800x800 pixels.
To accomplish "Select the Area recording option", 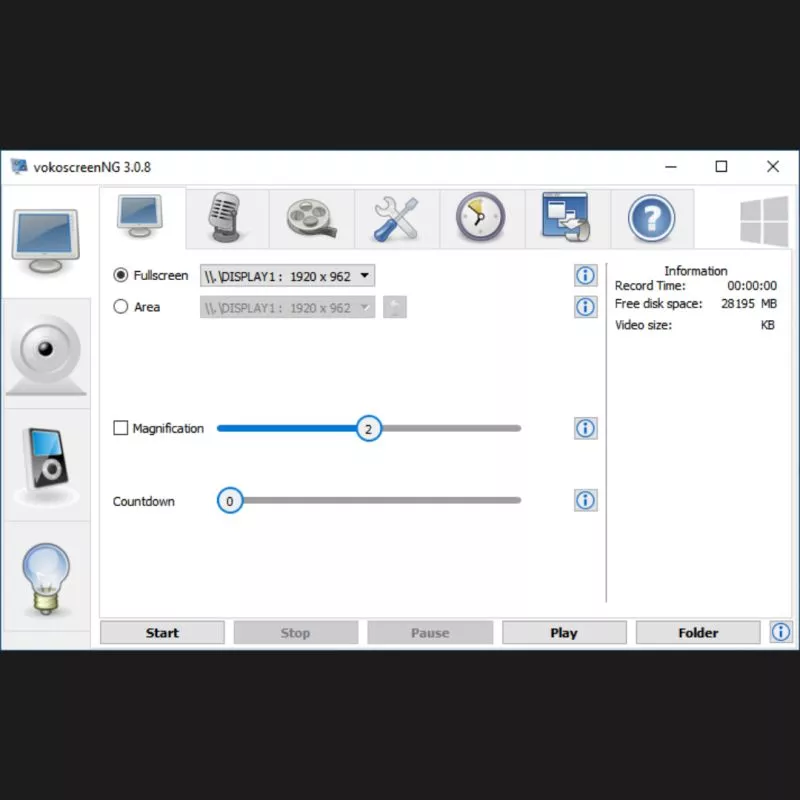I will [122, 307].
